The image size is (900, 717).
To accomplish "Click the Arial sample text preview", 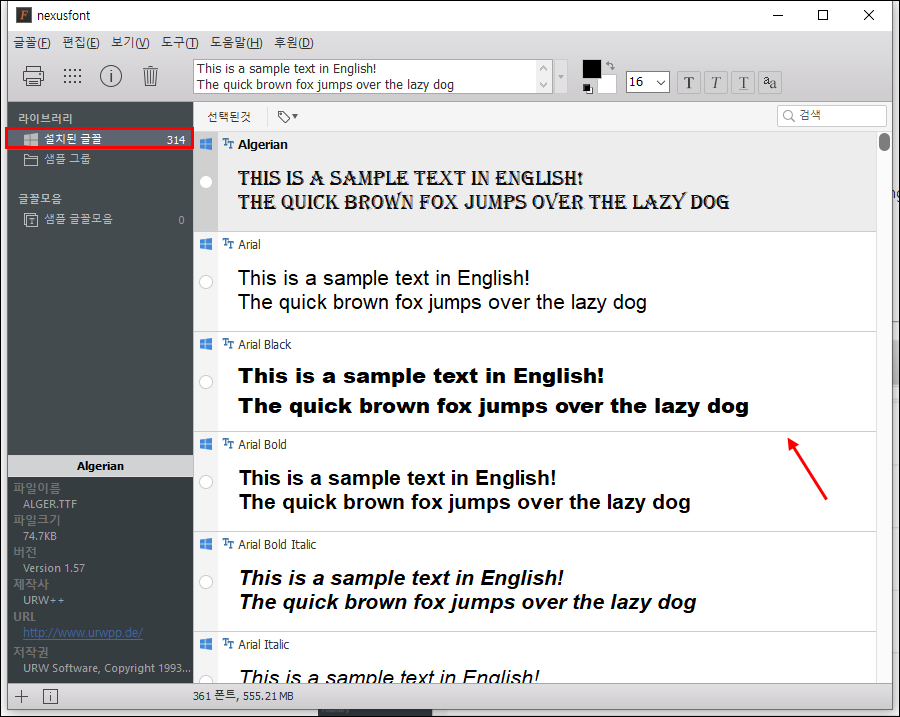I will (442, 290).
